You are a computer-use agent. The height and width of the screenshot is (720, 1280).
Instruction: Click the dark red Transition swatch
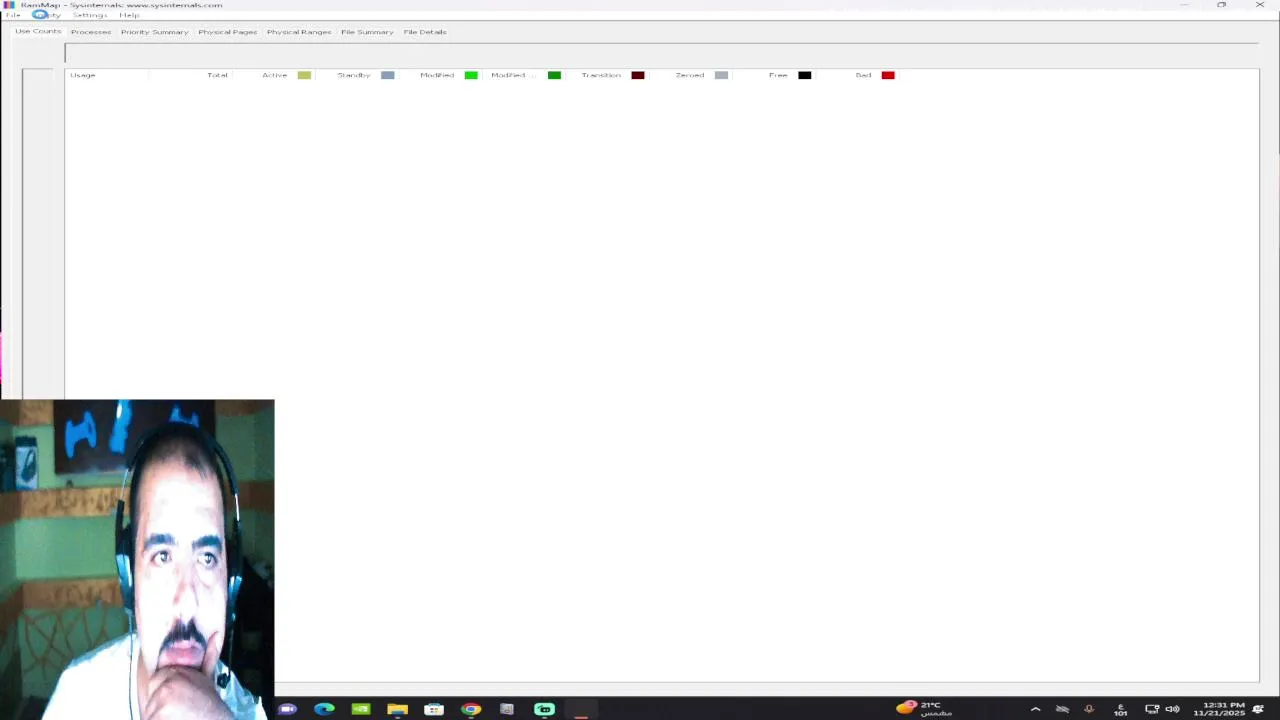pyautogui.click(x=638, y=75)
